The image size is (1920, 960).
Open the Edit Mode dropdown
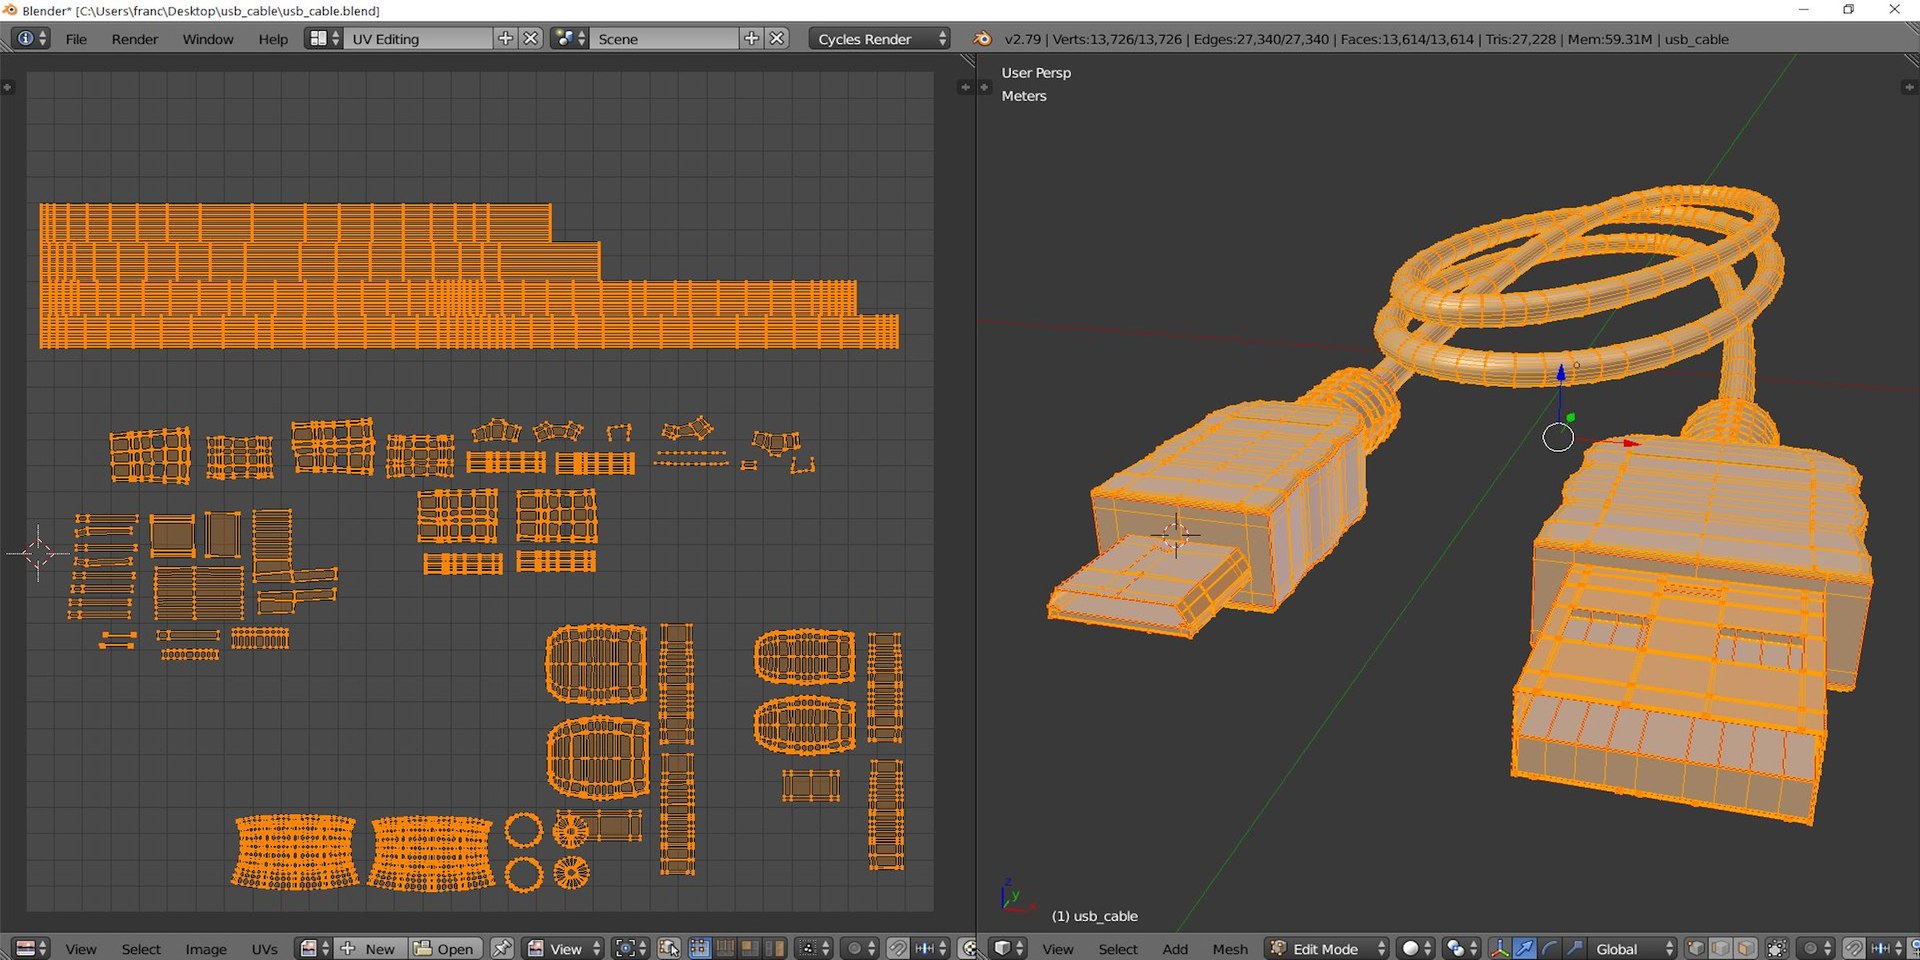pos(1326,948)
